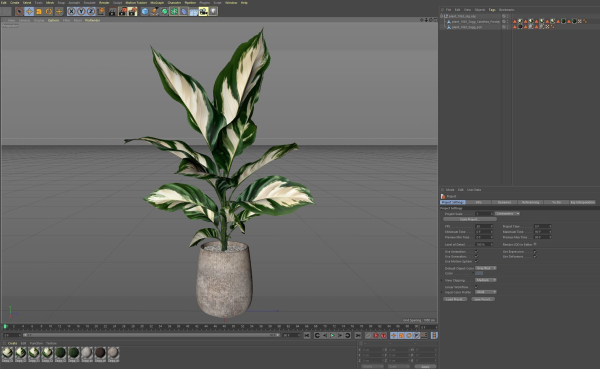600x369 pixels.
Task: Open Mode menu in Attribute Manager
Action: 450,190
